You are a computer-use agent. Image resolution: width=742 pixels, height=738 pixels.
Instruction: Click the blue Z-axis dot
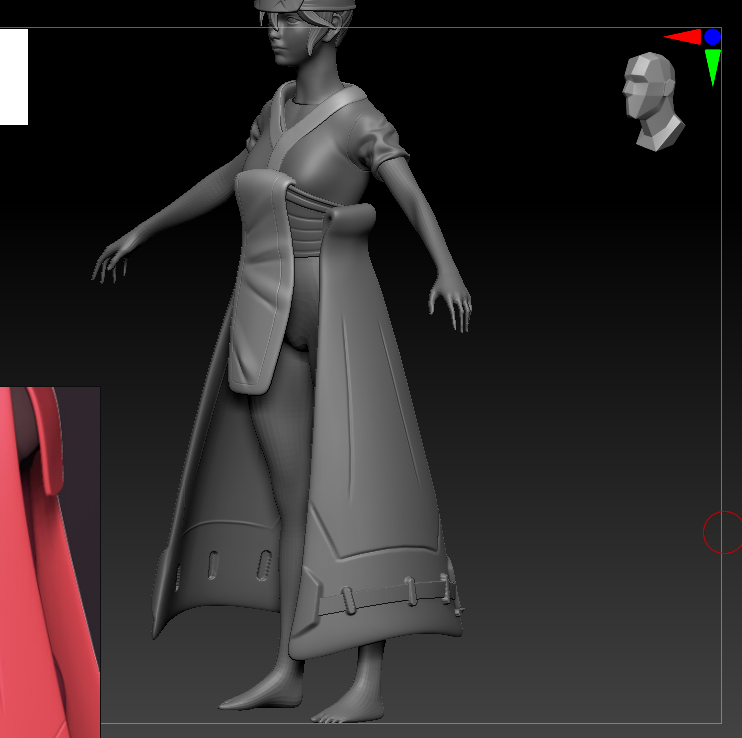712,37
